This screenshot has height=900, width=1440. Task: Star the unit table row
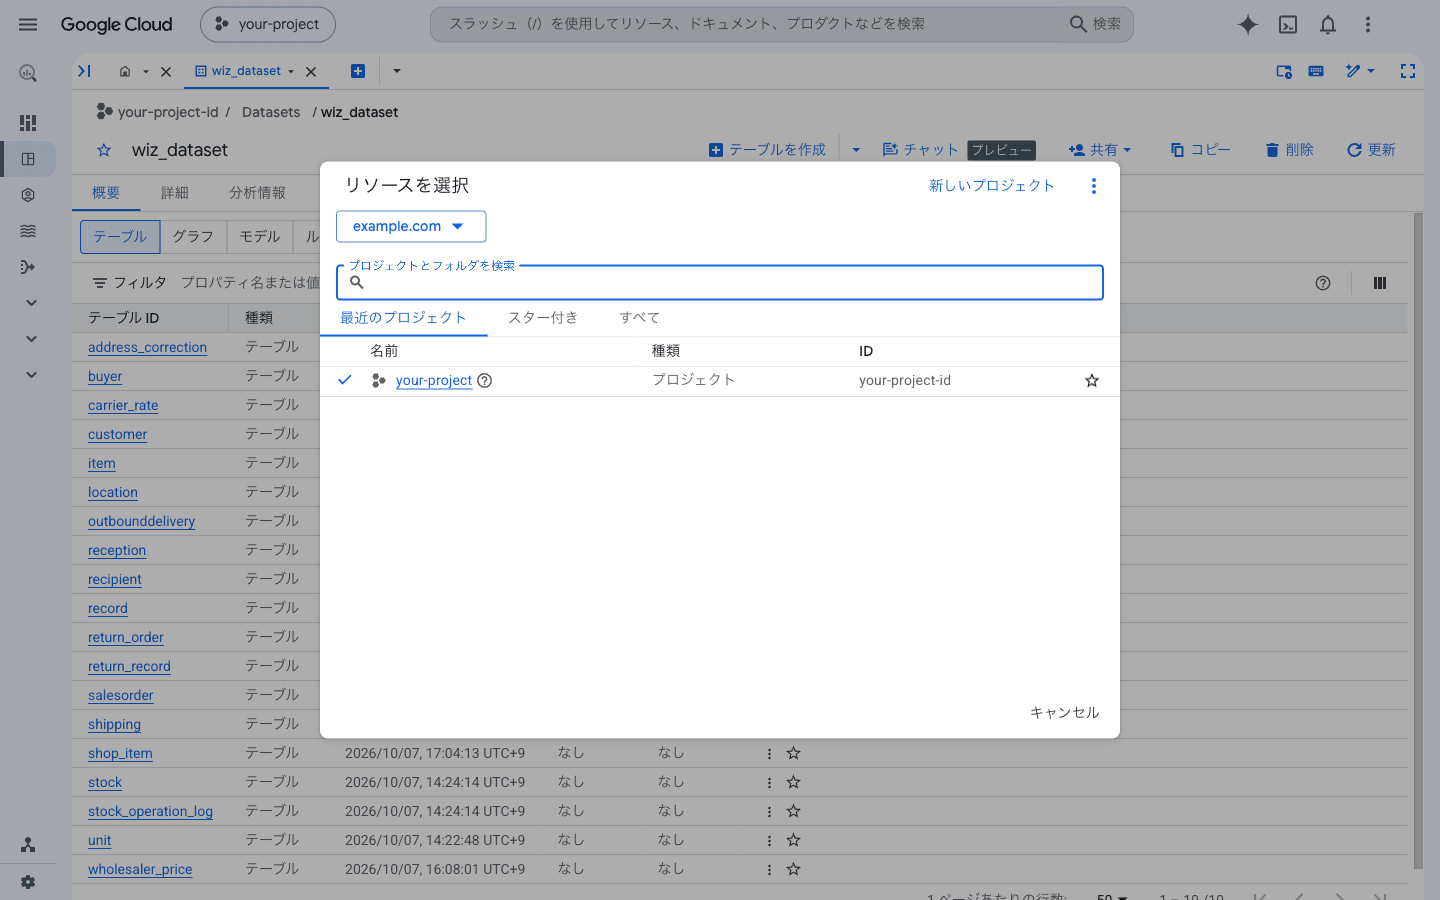point(793,840)
